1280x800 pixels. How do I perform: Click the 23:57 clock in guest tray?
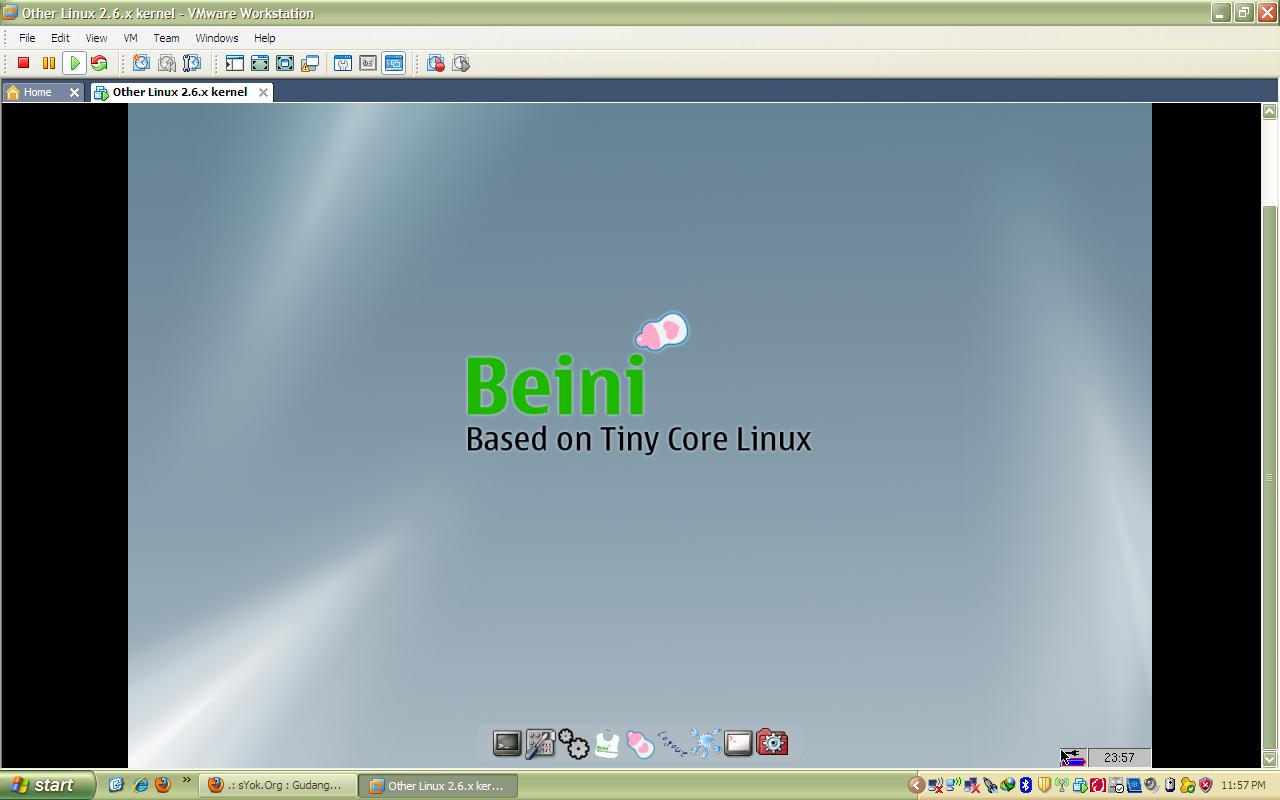point(1119,757)
